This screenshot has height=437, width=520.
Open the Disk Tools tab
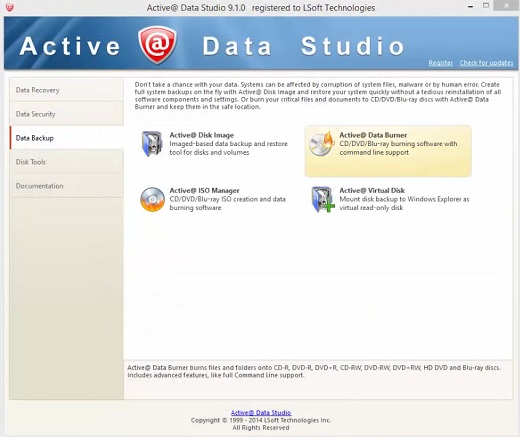(x=67, y=162)
